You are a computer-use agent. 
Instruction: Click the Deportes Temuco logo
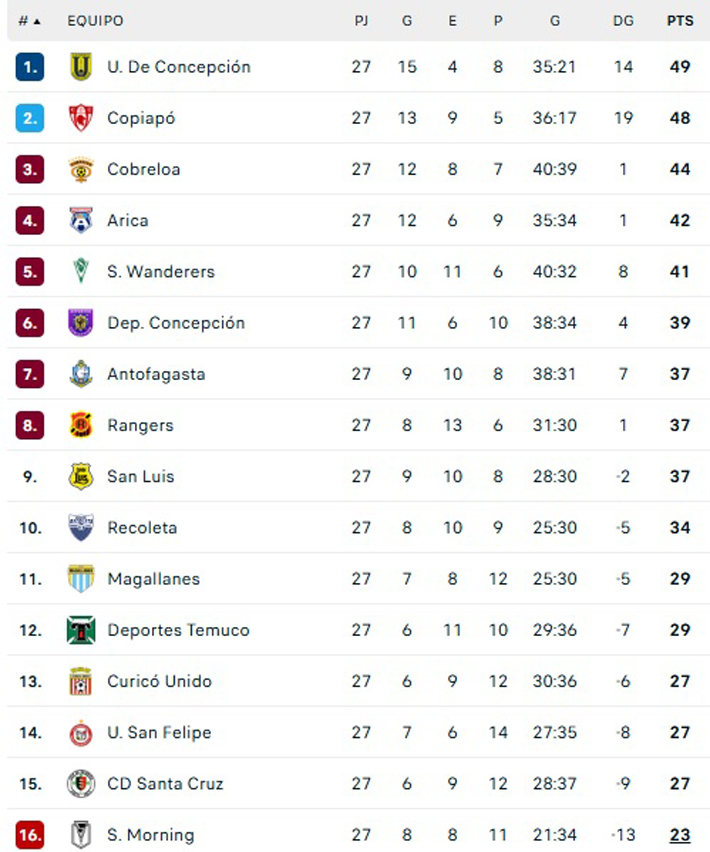(80, 630)
